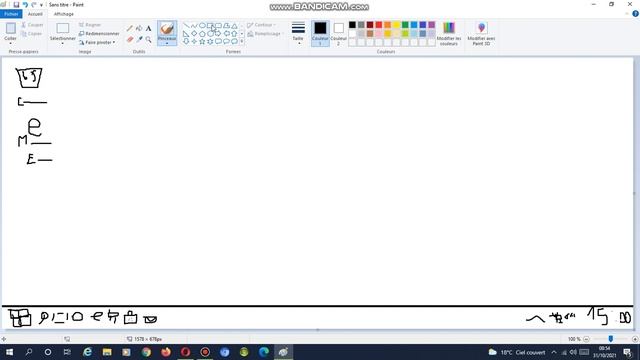The height and width of the screenshot is (360, 640).
Task: Open the Windows Start menu
Action: (9, 352)
